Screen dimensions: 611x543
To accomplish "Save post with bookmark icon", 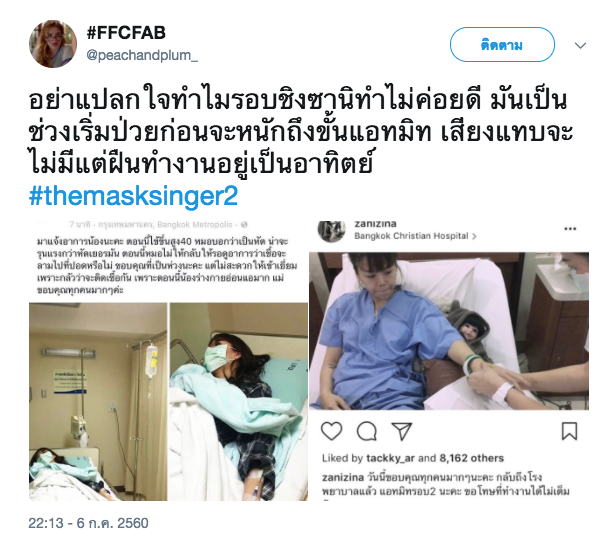I will [x=569, y=431].
